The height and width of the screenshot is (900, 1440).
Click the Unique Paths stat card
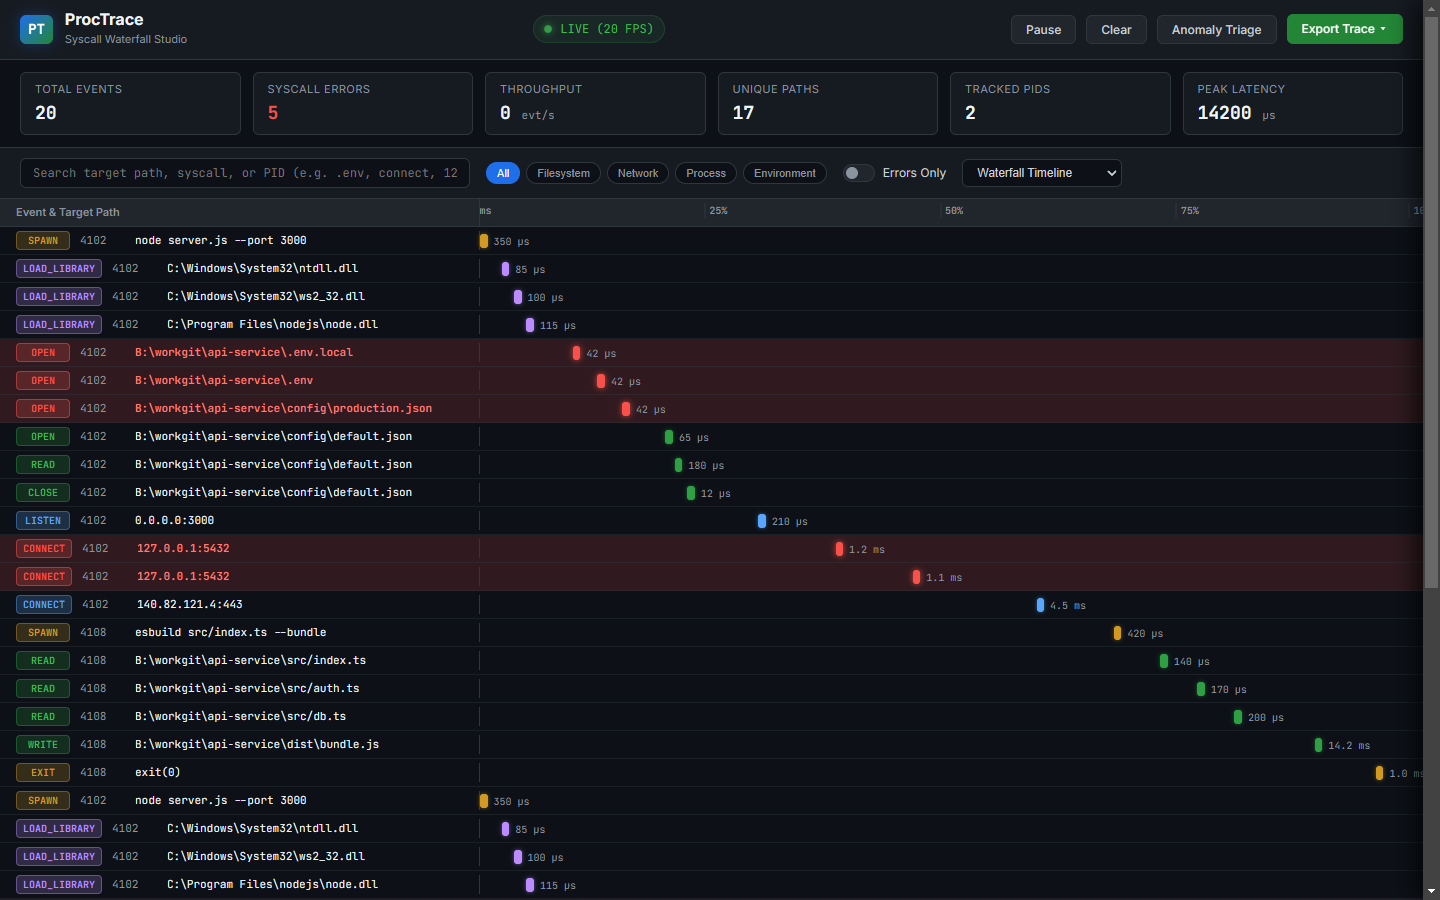pyautogui.click(x=828, y=103)
